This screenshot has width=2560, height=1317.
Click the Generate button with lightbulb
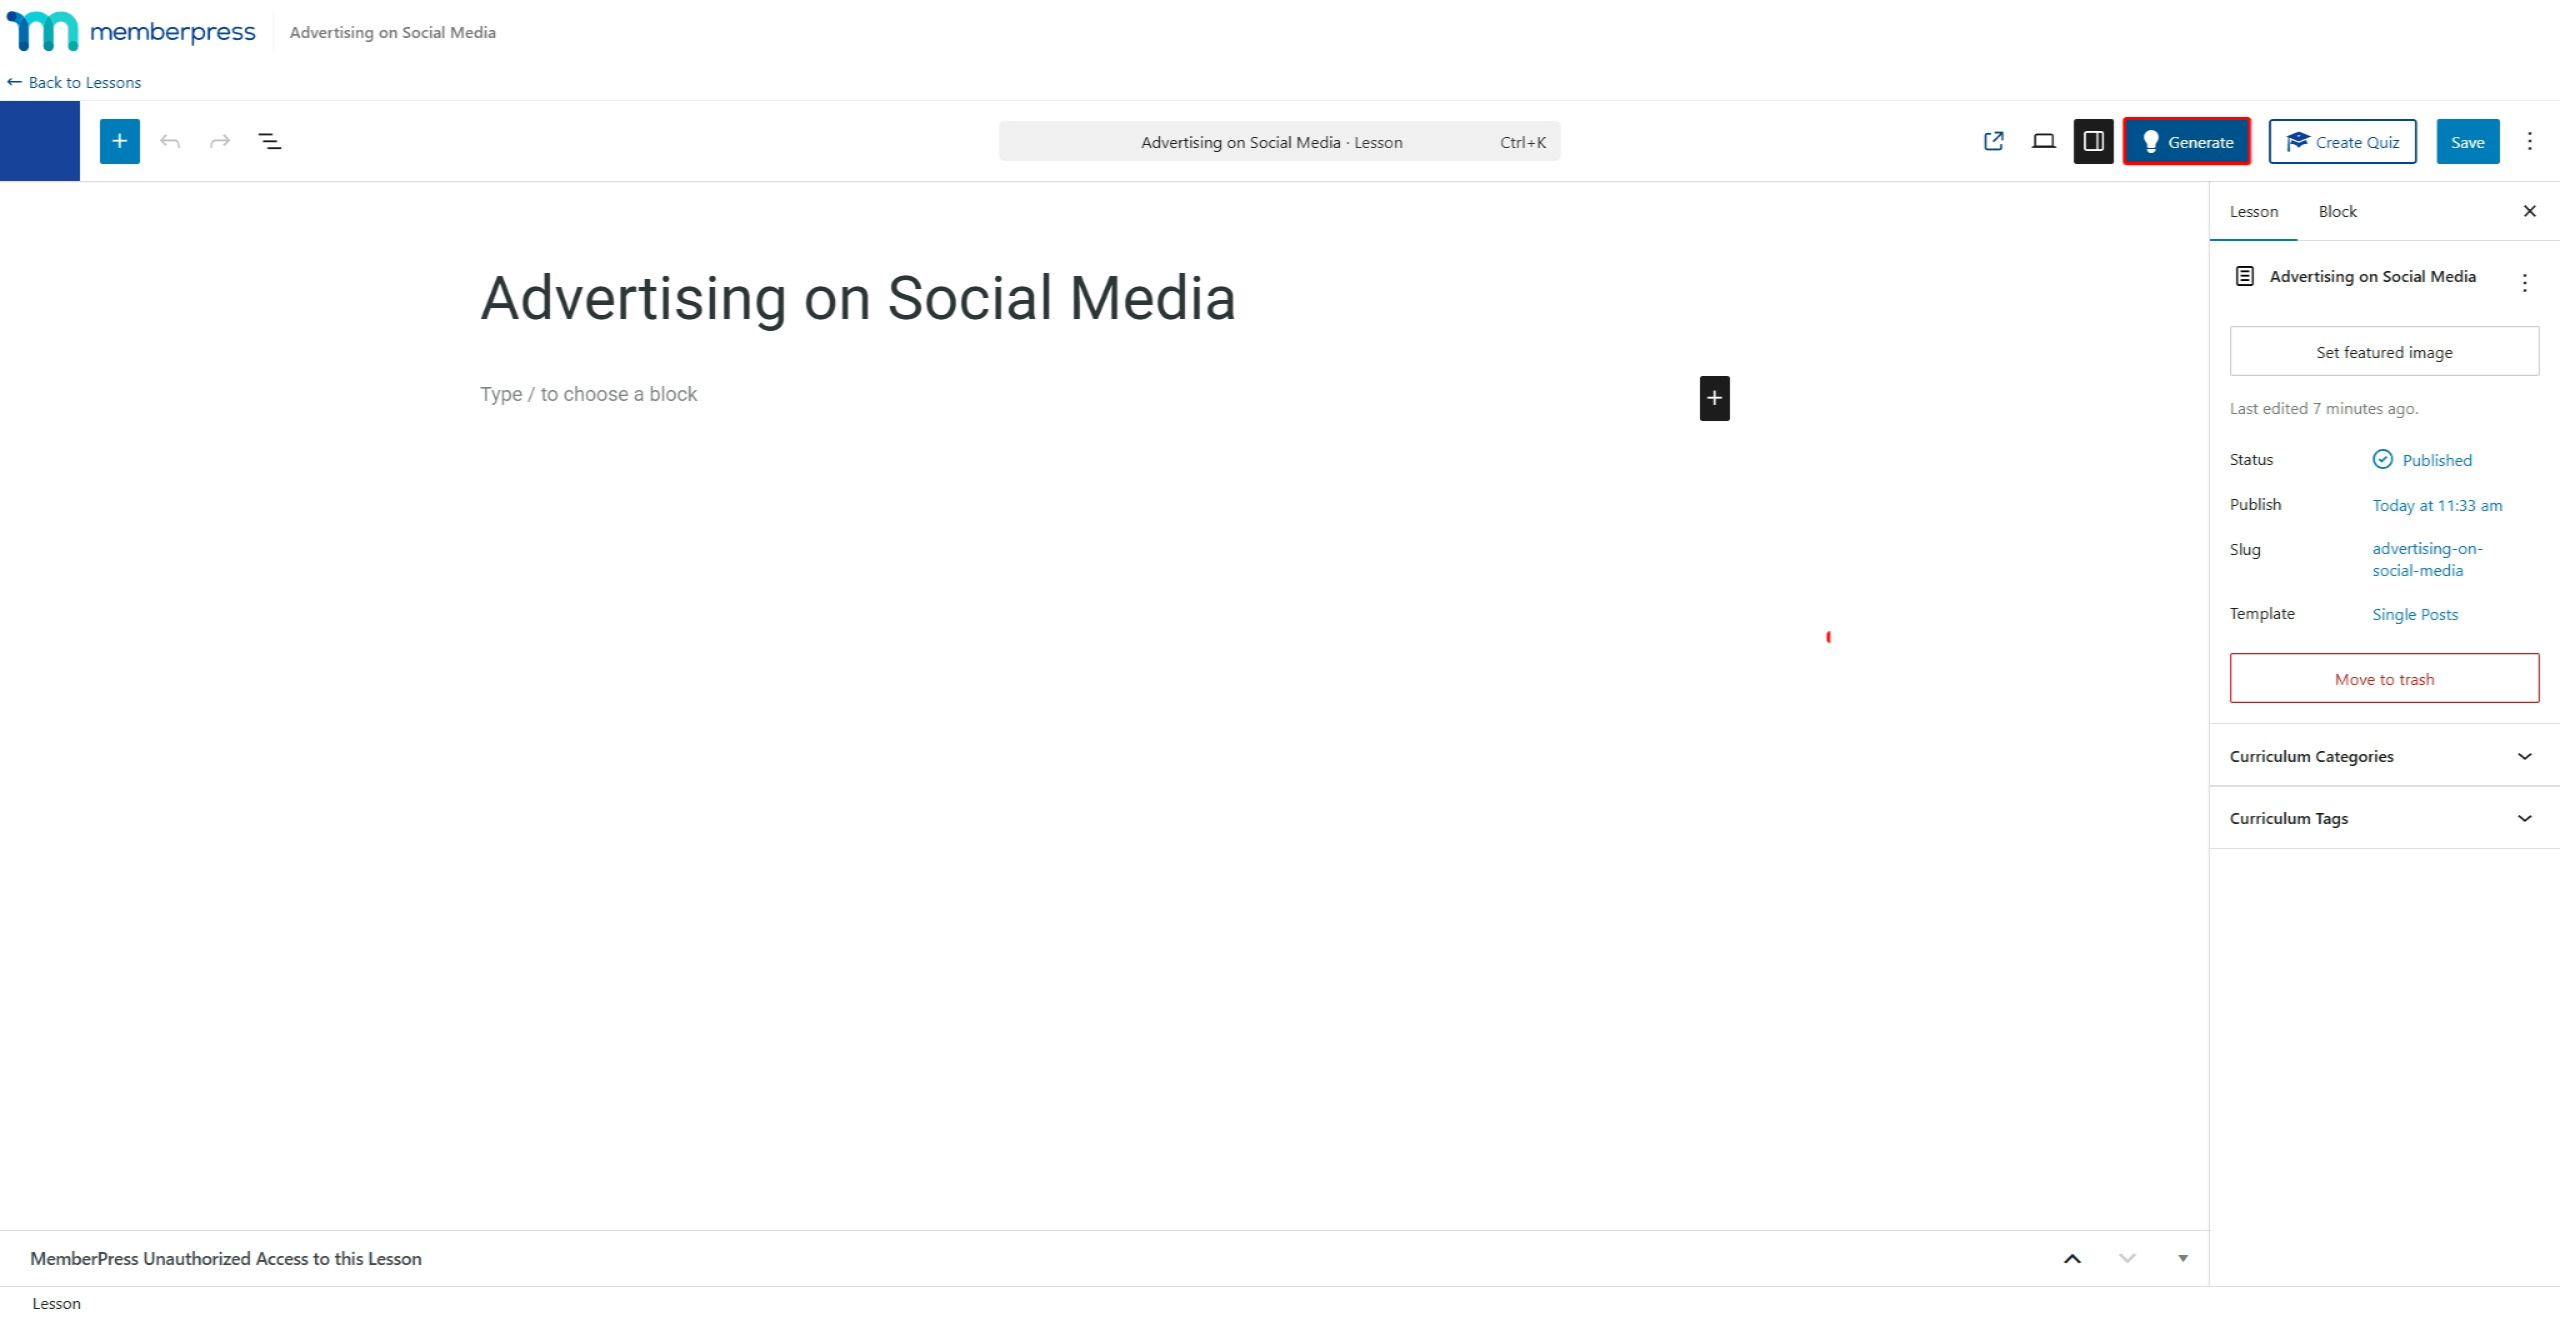click(2186, 141)
